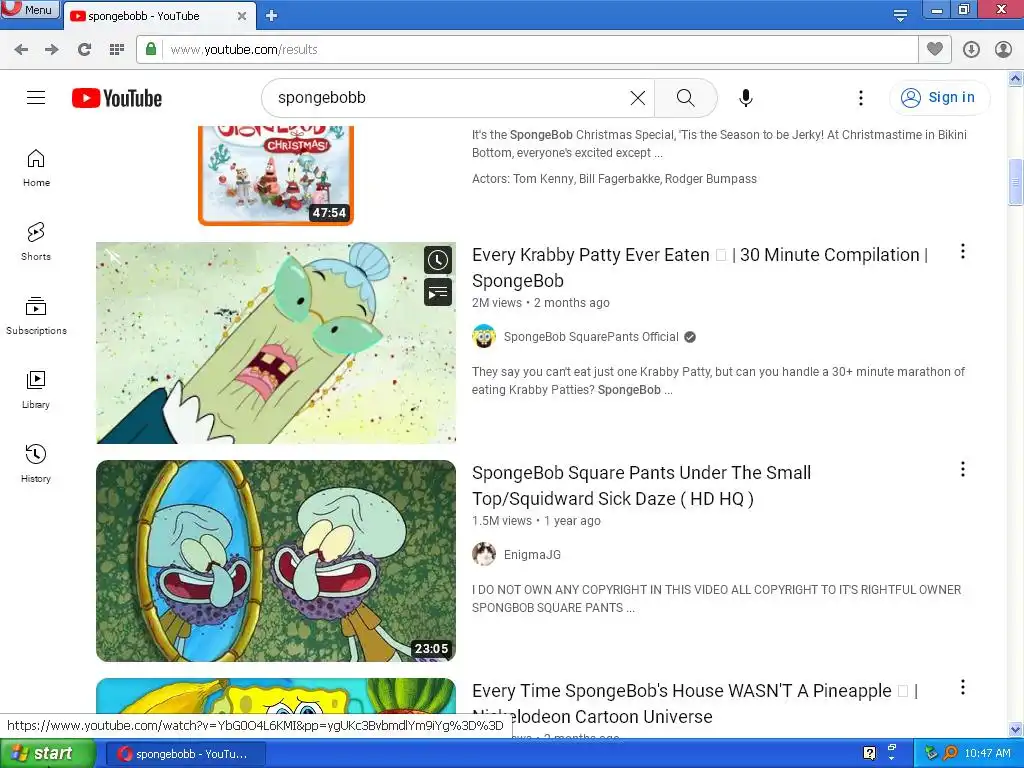1024x768 pixels.
Task: Click the help question mark tray icon
Action: pos(869,754)
